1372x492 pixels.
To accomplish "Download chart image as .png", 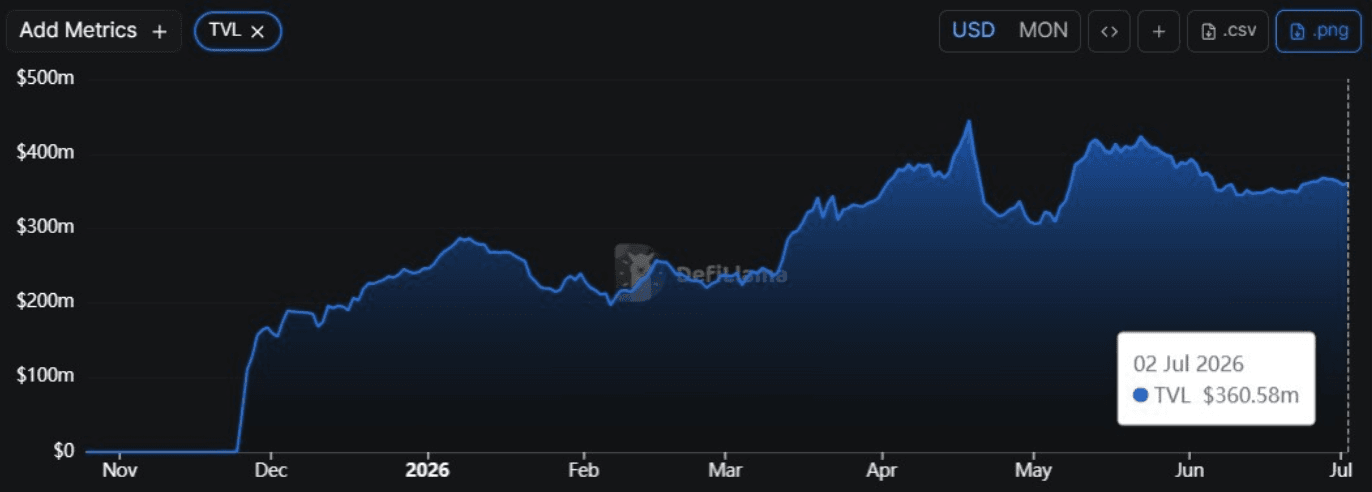I will tap(1318, 31).
